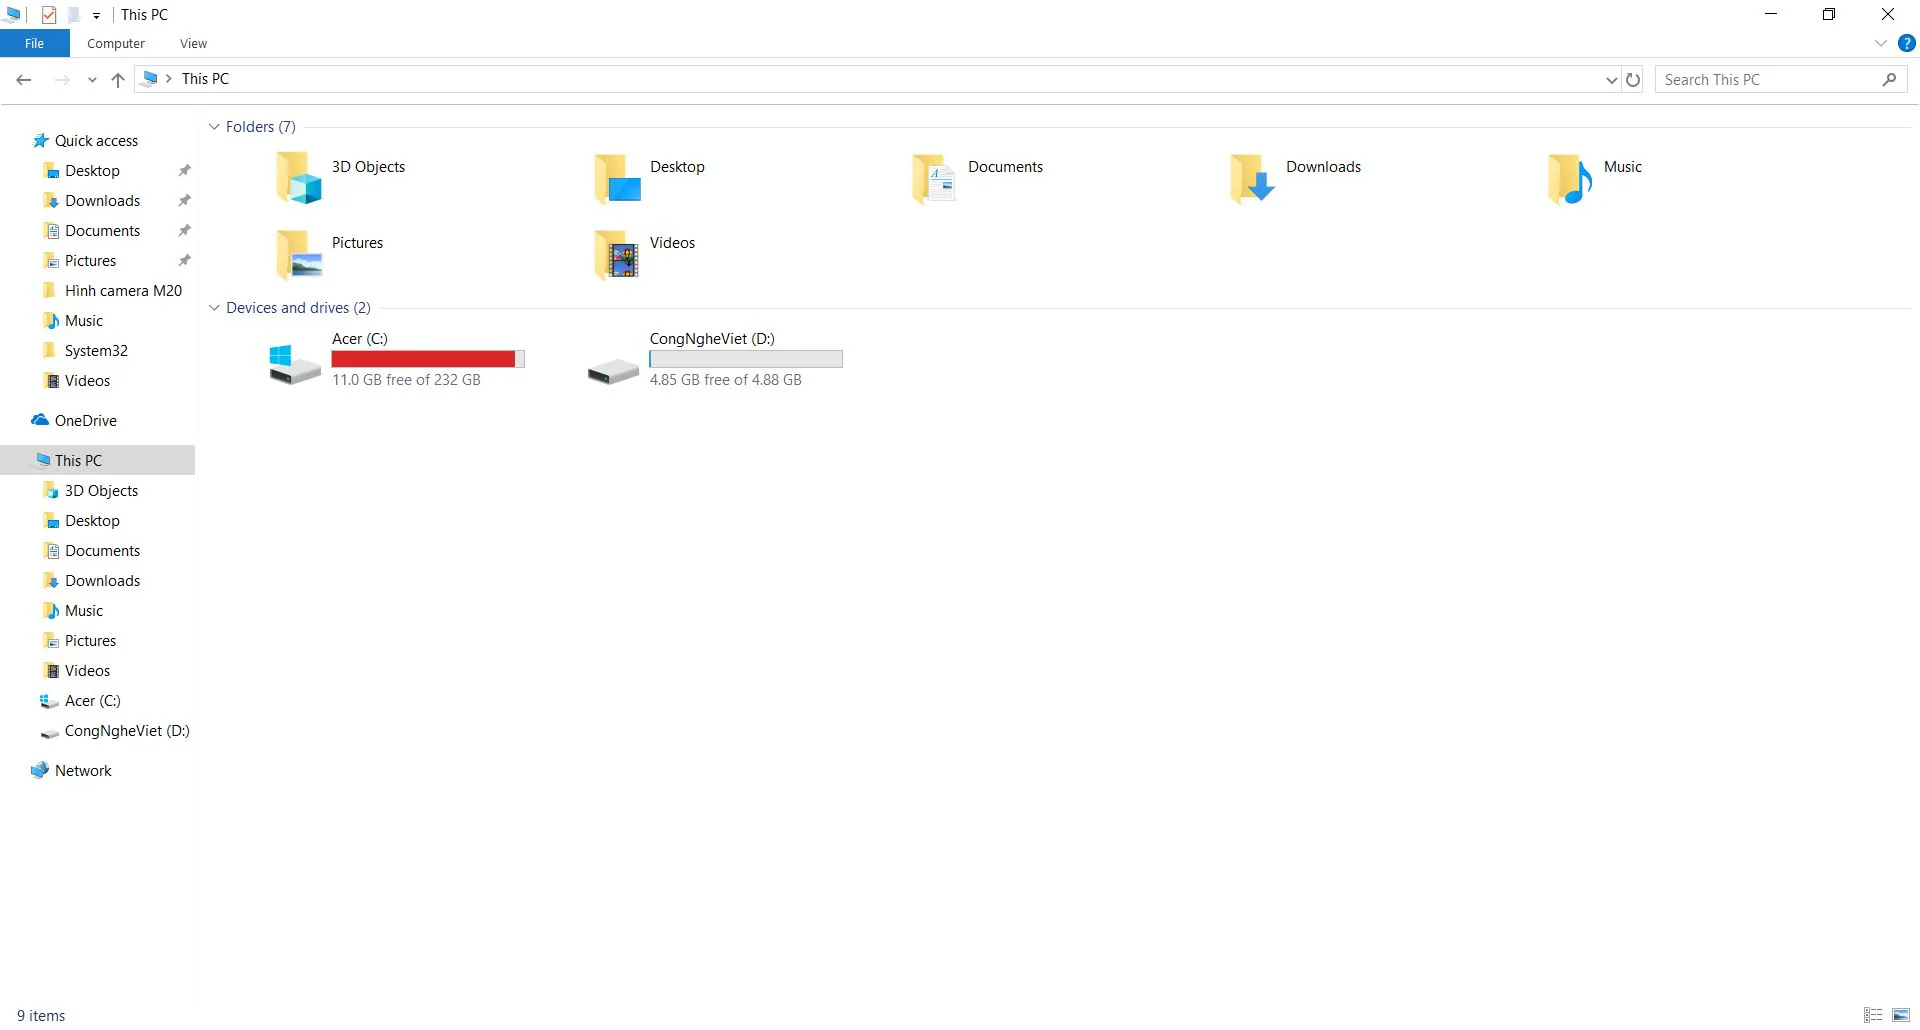Open OneDrive in navigation pane
This screenshot has height=1030, width=1920.
tap(86, 421)
